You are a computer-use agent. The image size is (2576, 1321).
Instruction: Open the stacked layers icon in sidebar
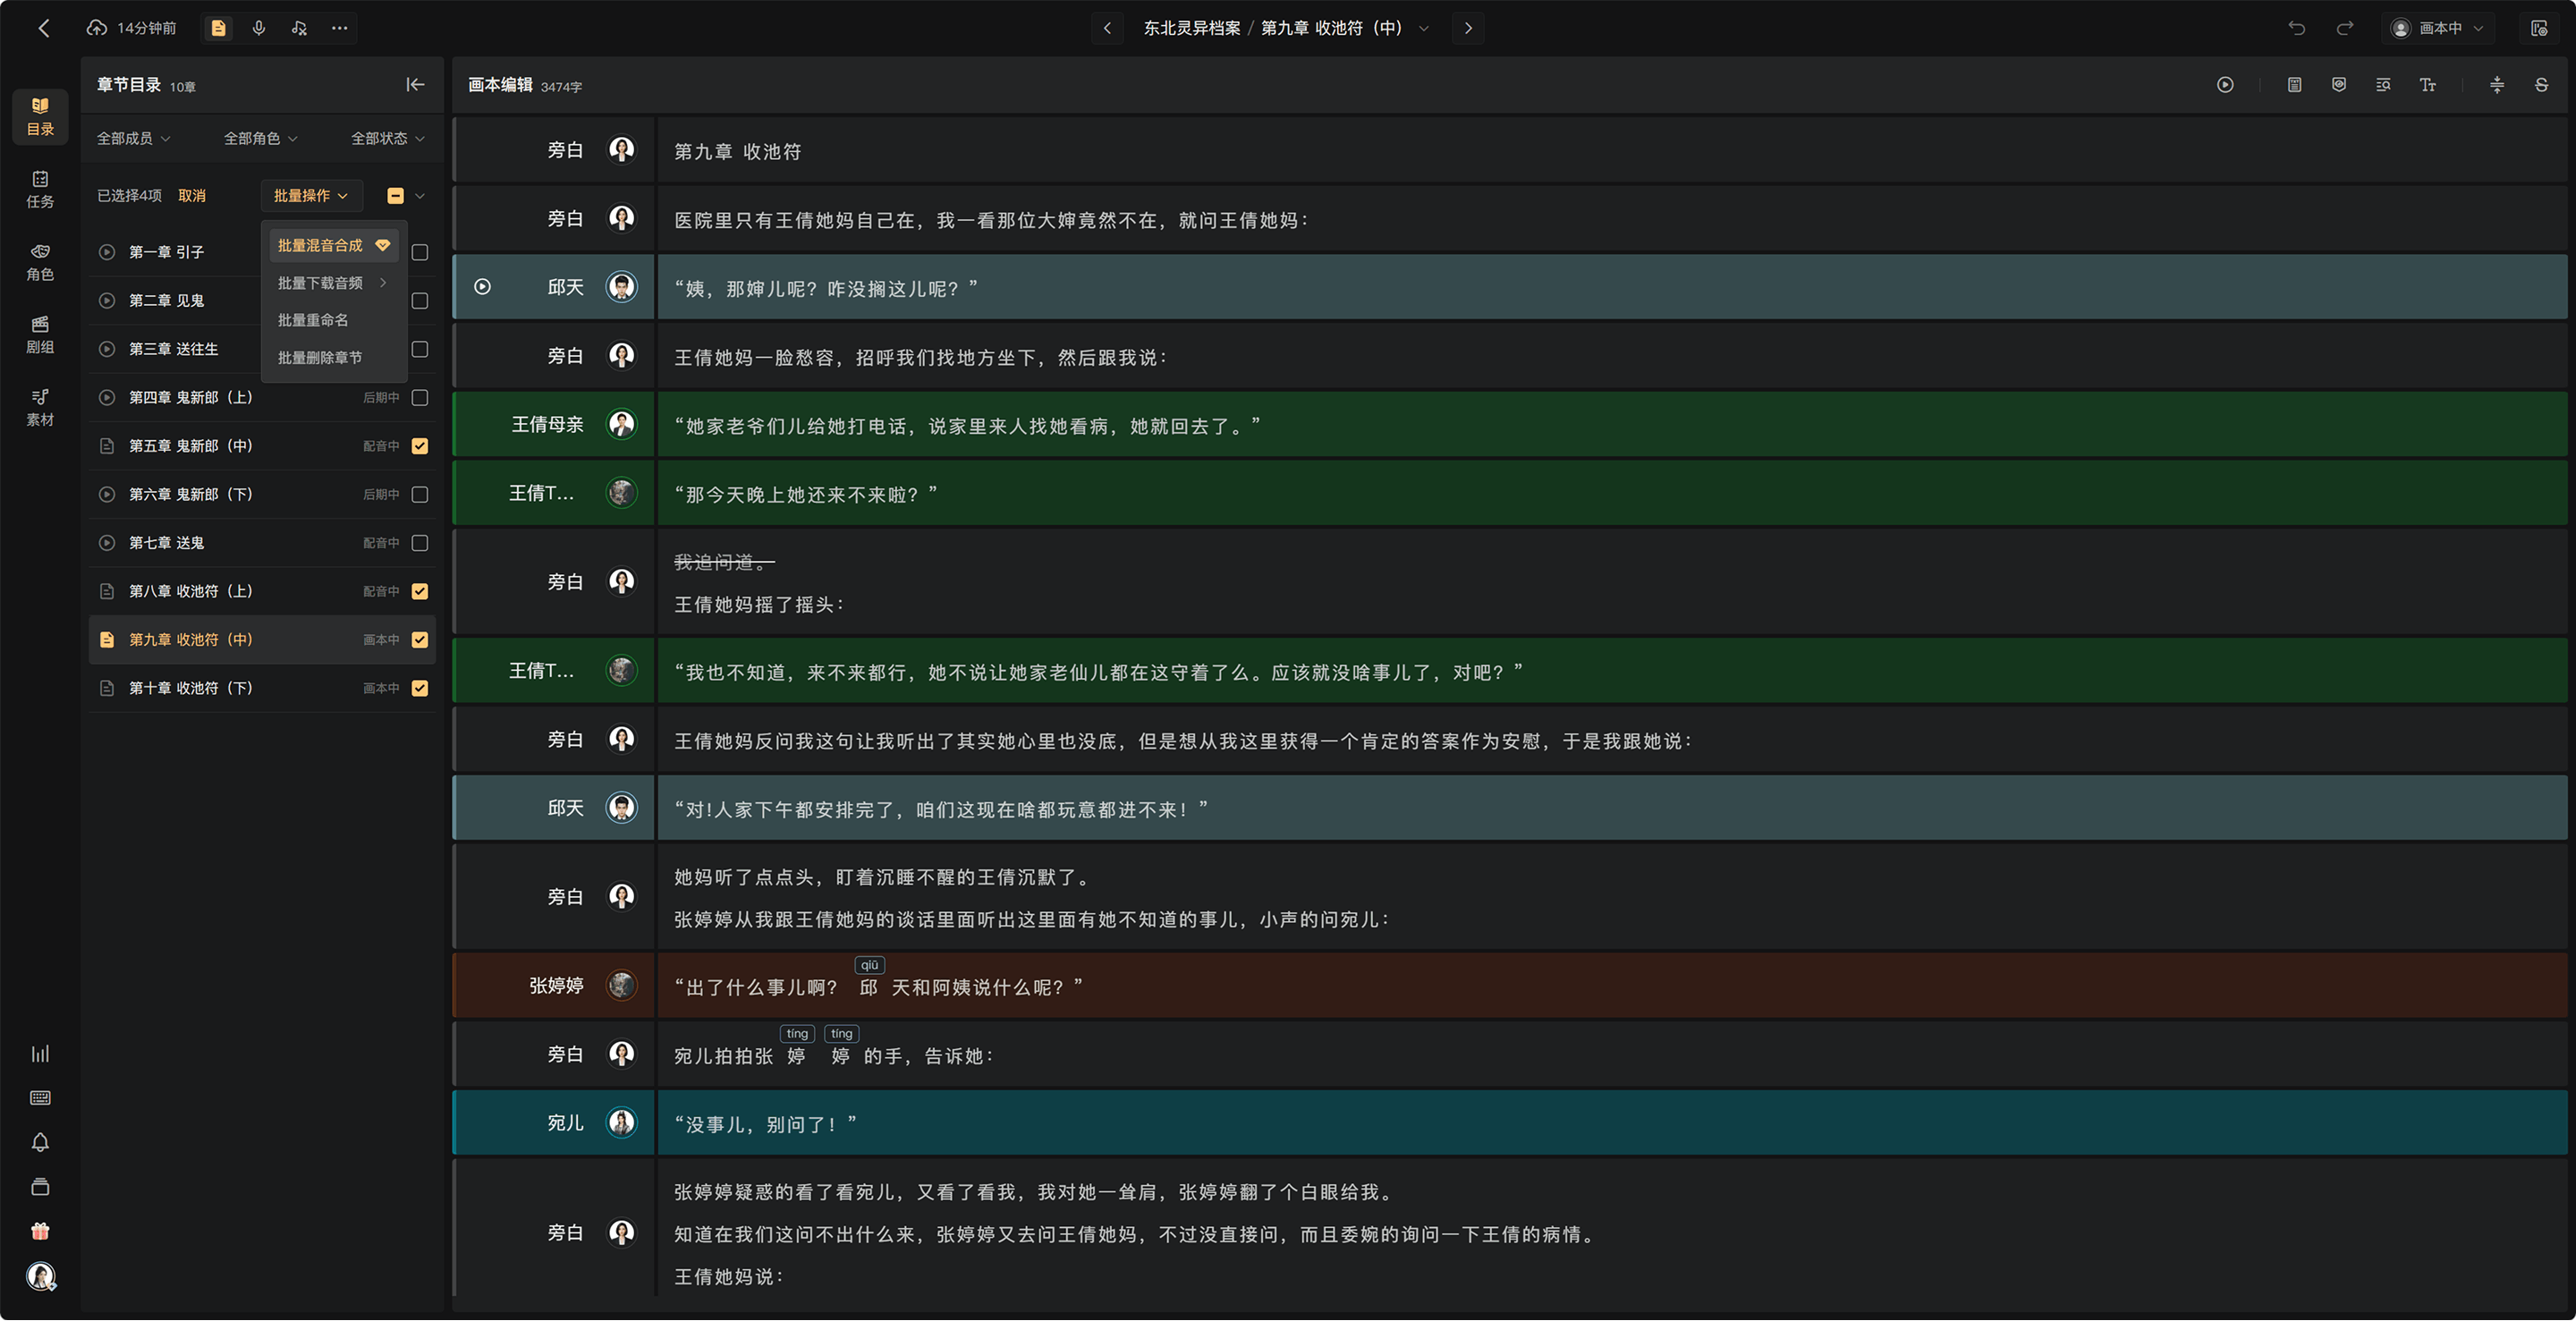pyautogui.click(x=40, y=1187)
